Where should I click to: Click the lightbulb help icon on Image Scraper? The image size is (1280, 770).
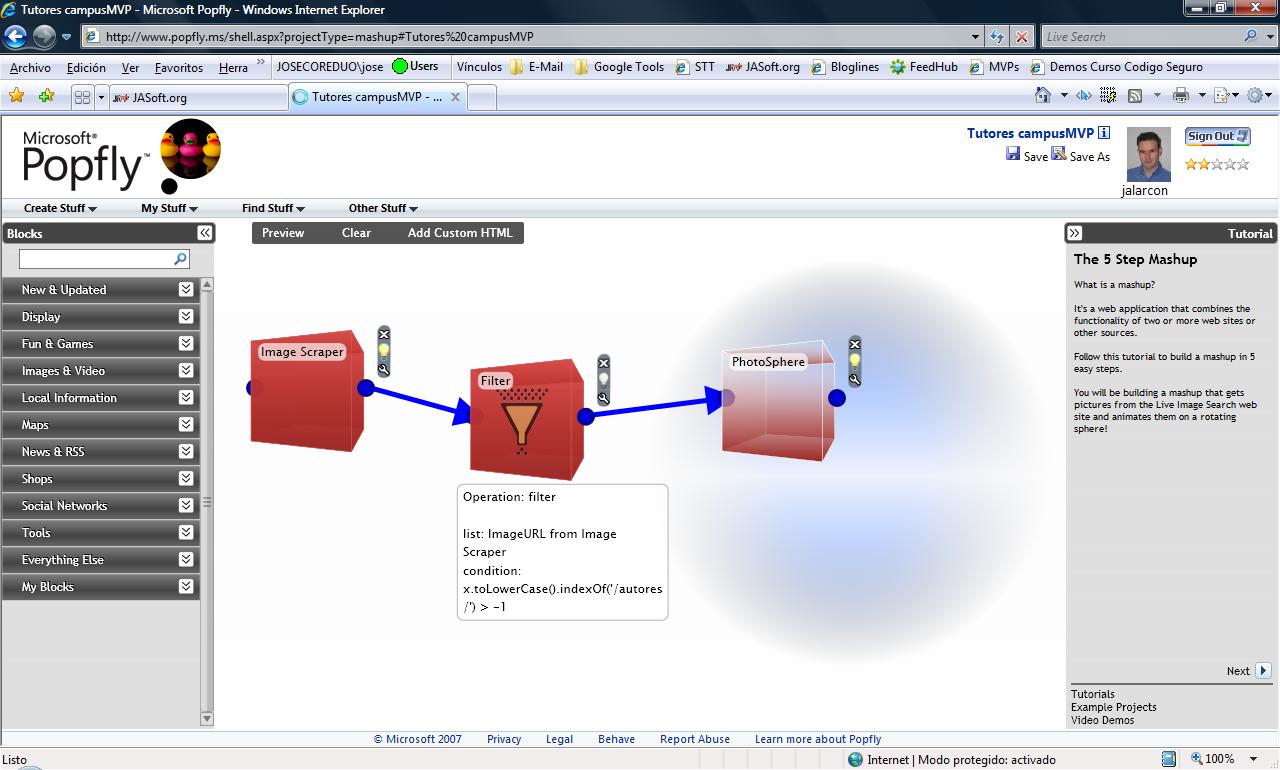[384, 351]
